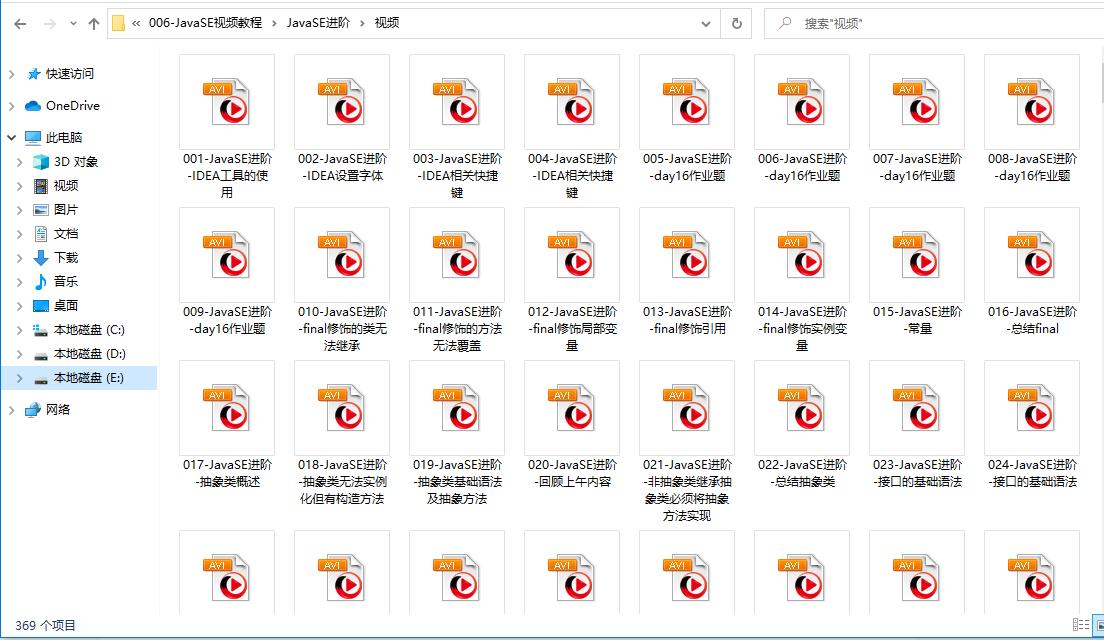Click the Forward navigation arrow

pos(49,24)
